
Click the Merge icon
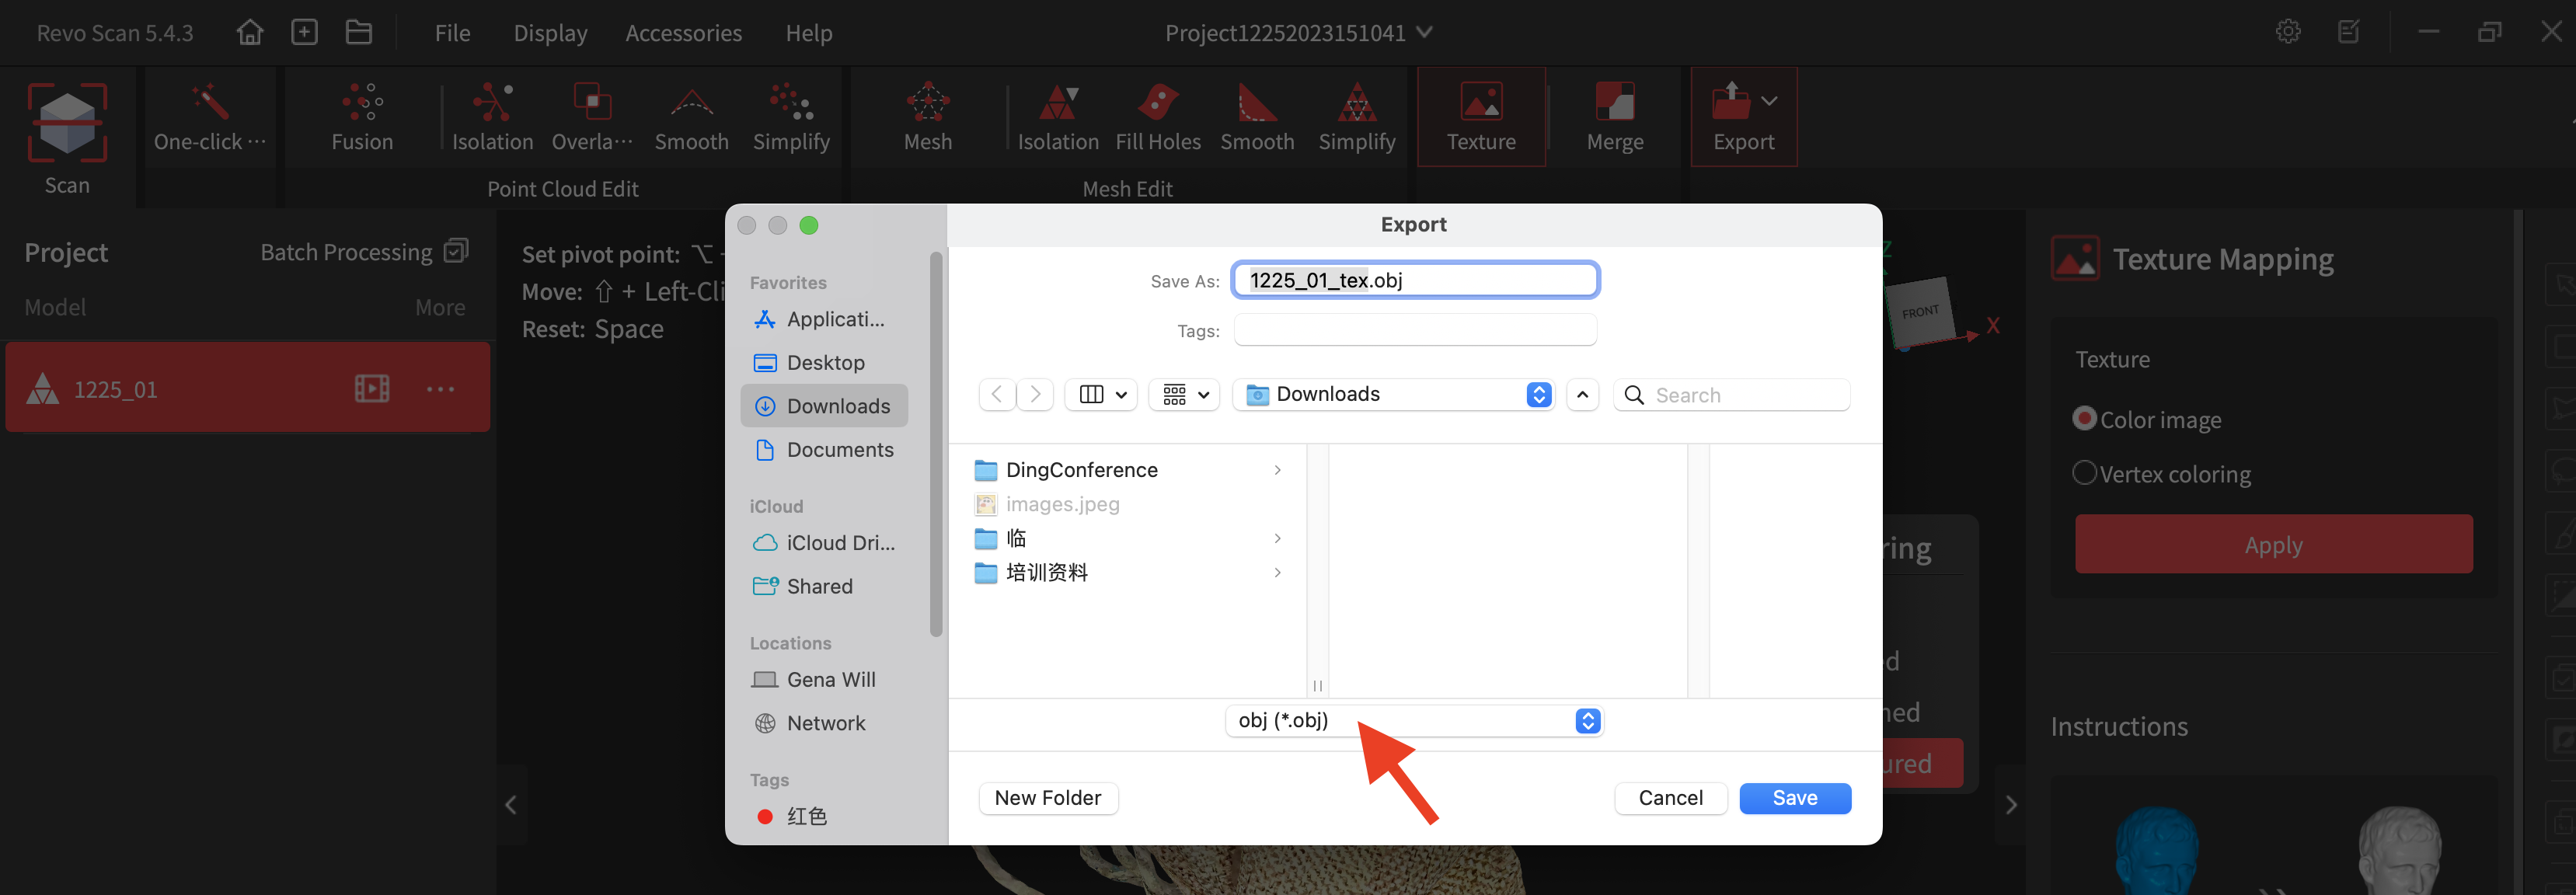1614,104
